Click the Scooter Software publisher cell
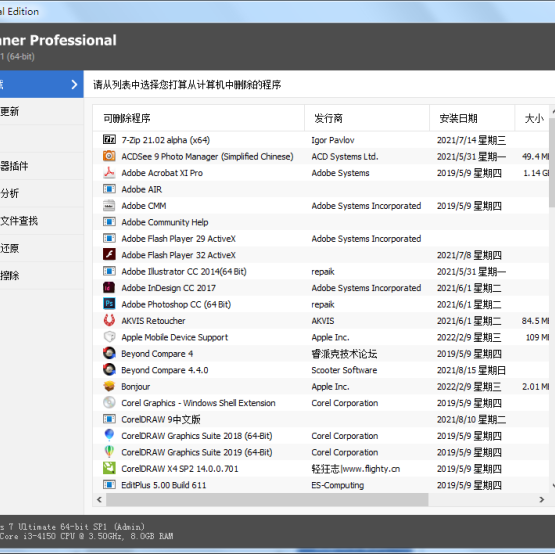 pos(344,370)
